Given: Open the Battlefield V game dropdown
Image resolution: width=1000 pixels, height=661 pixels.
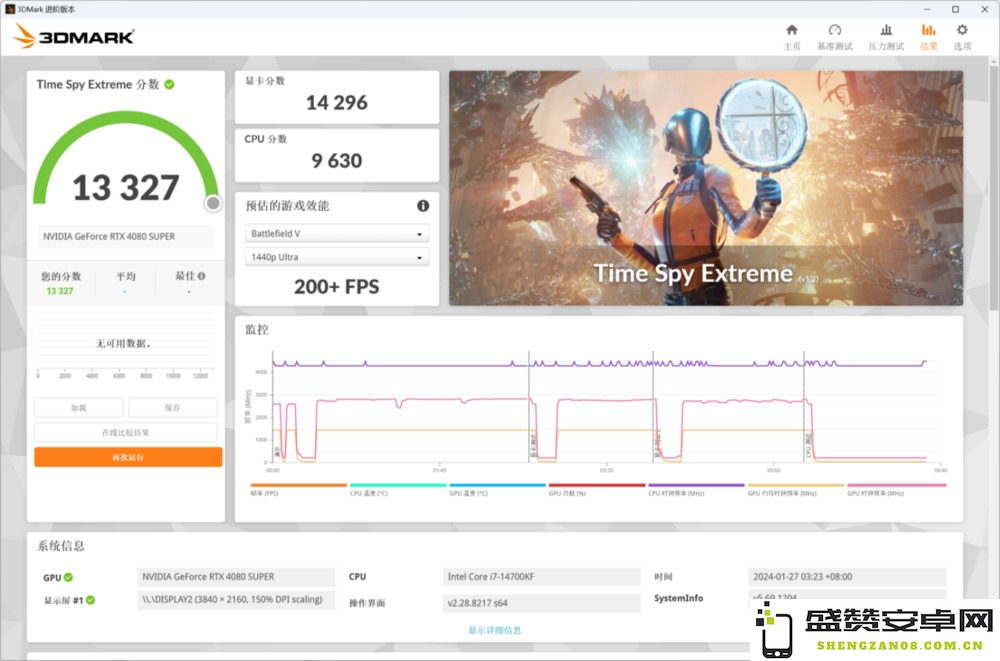Looking at the screenshot, I should pos(337,234).
